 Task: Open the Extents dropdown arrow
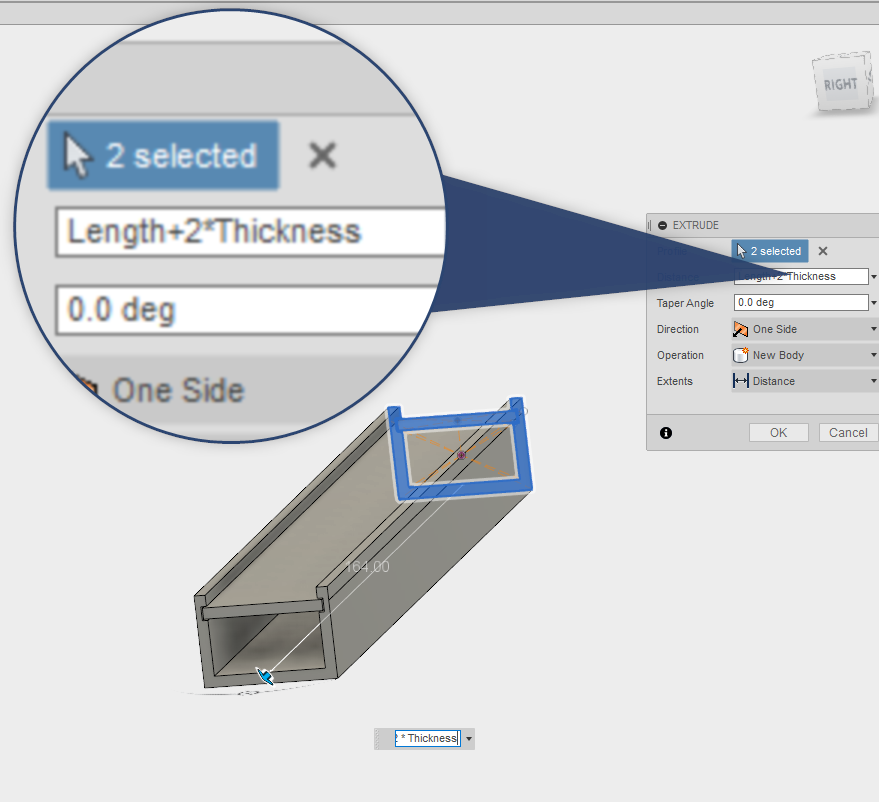(873, 381)
